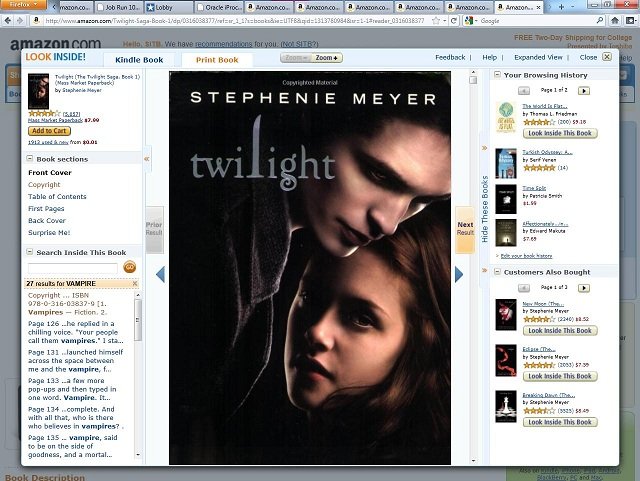This screenshot has height=481, width=640.
Task: Click Surprise Me! section
Action: point(49,232)
